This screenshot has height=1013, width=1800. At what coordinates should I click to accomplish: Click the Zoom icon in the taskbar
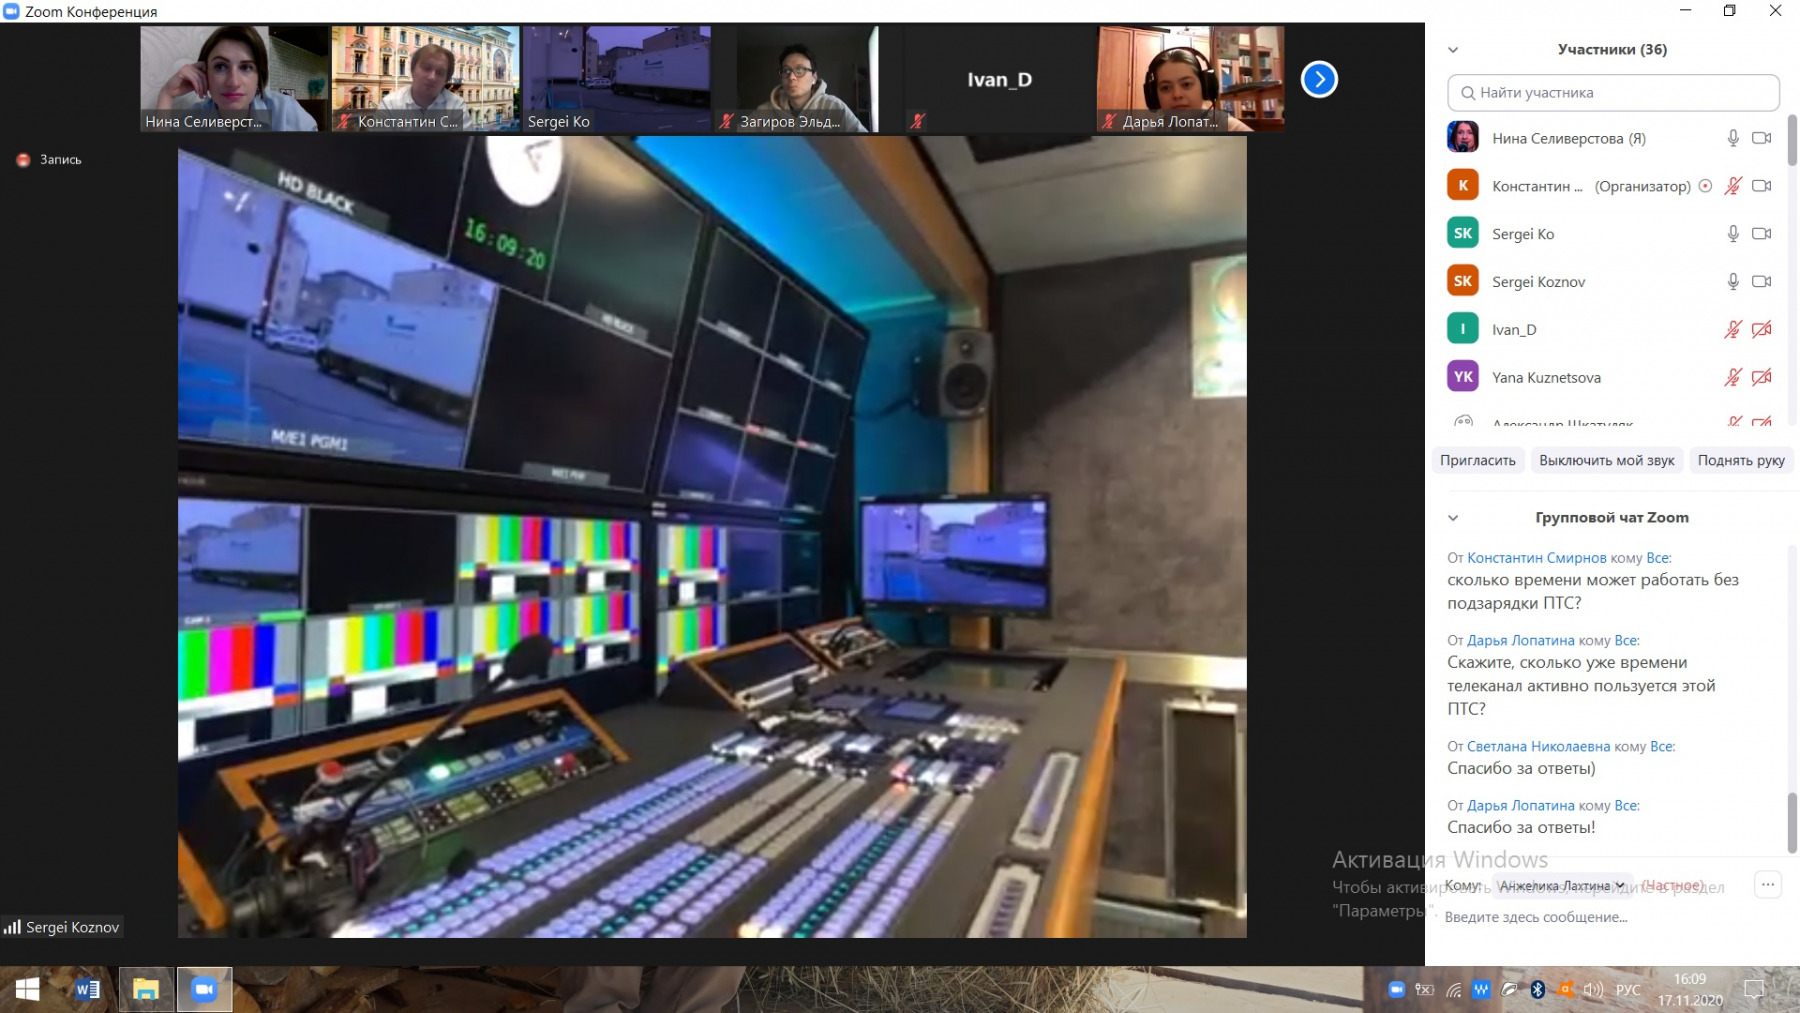204,989
